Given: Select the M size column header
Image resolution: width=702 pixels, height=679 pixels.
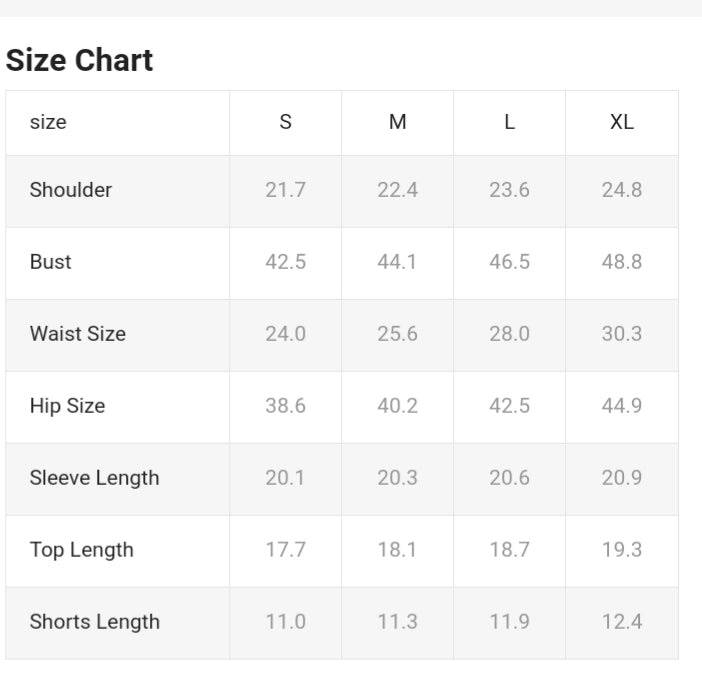Looking at the screenshot, I should tap(398, 122).
